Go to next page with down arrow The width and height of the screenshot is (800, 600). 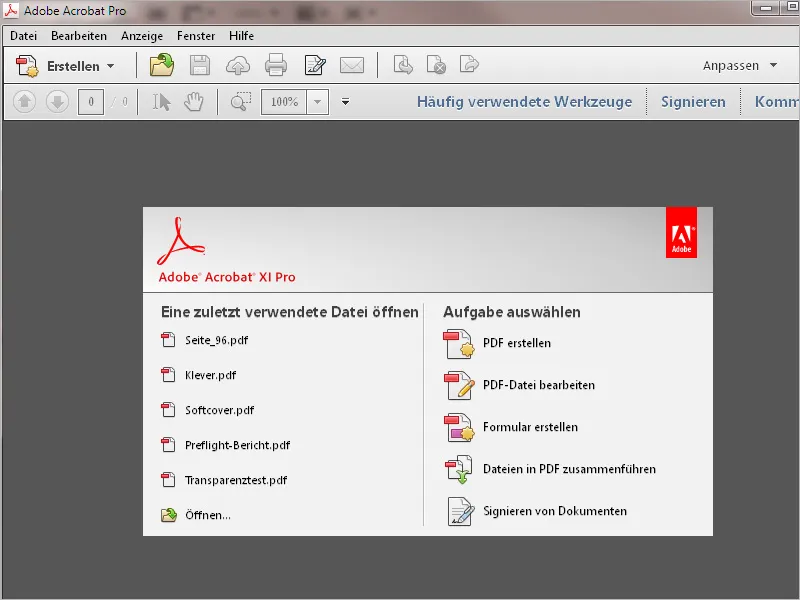coord(57,102)
